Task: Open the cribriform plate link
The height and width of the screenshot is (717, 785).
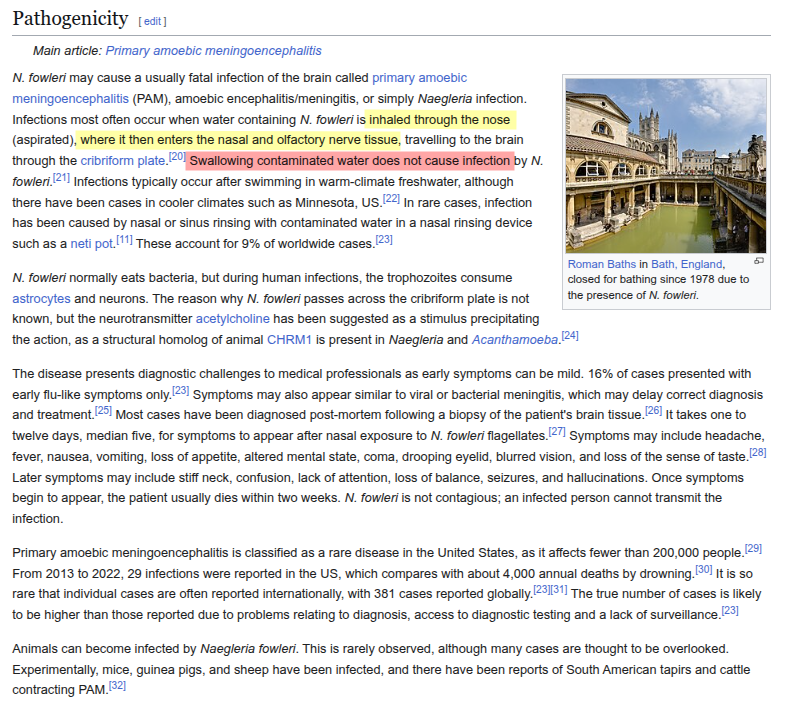Action: pyautogui.click(x=123, y=161)
